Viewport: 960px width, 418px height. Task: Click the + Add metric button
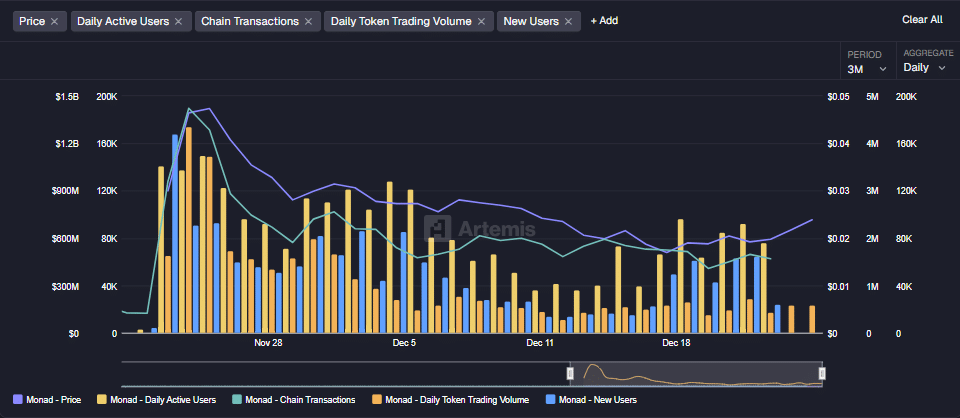pos(604,21)
